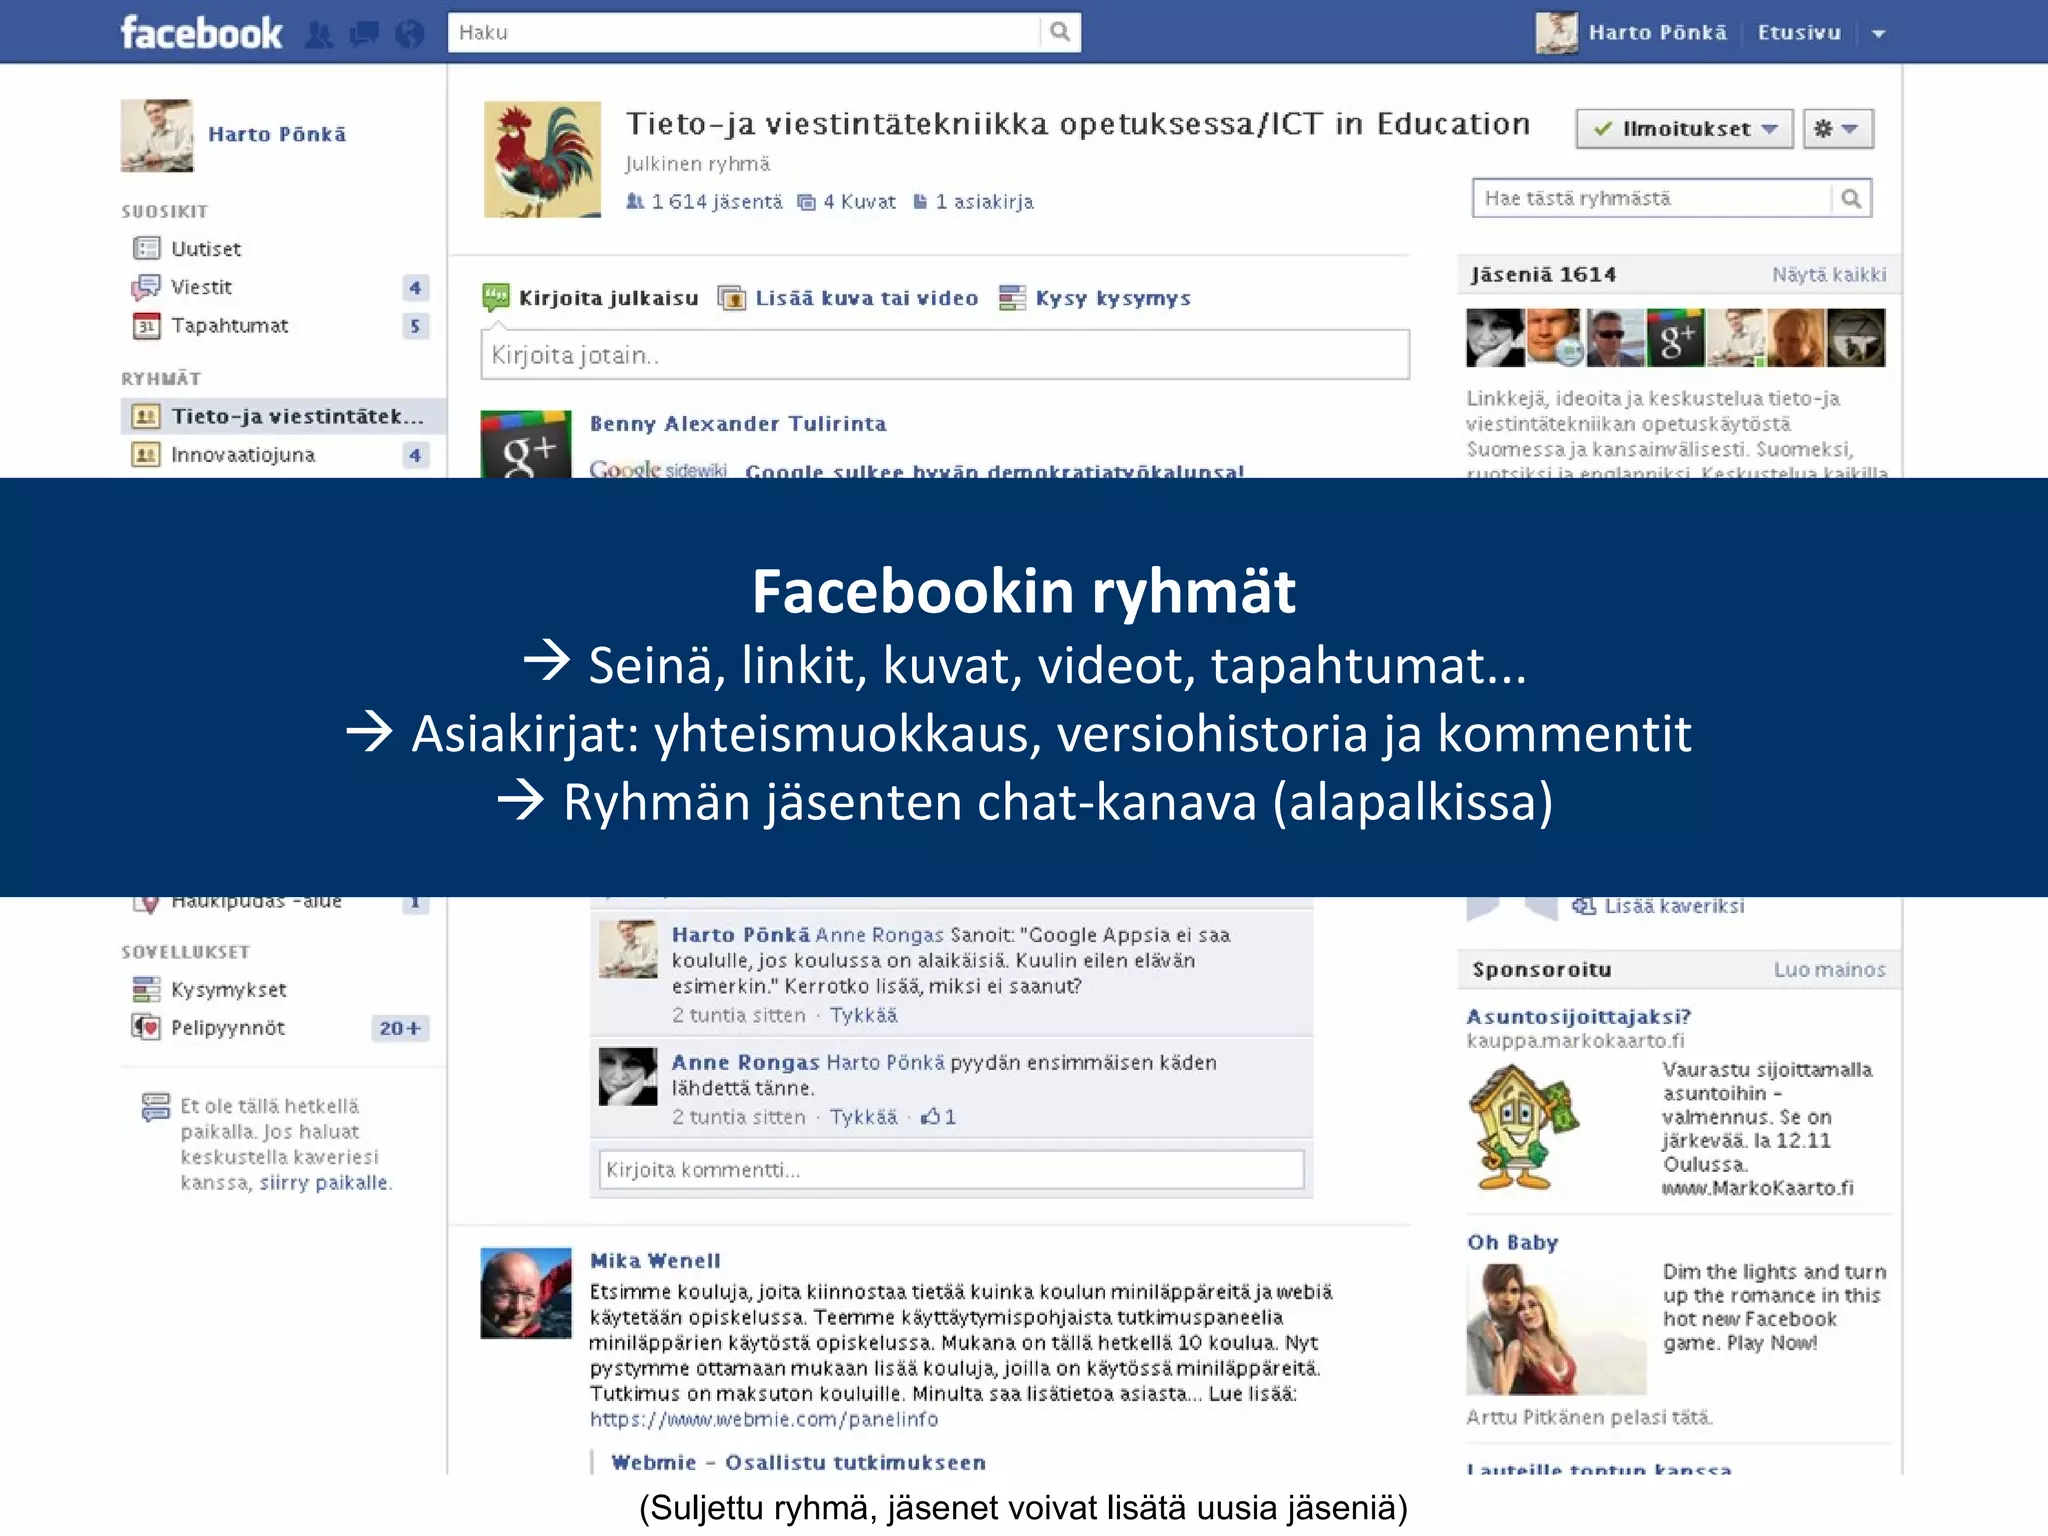Click Benny's g+ post avatar
Viewport: 2048px width, 1536px height.
click(526, 444)
